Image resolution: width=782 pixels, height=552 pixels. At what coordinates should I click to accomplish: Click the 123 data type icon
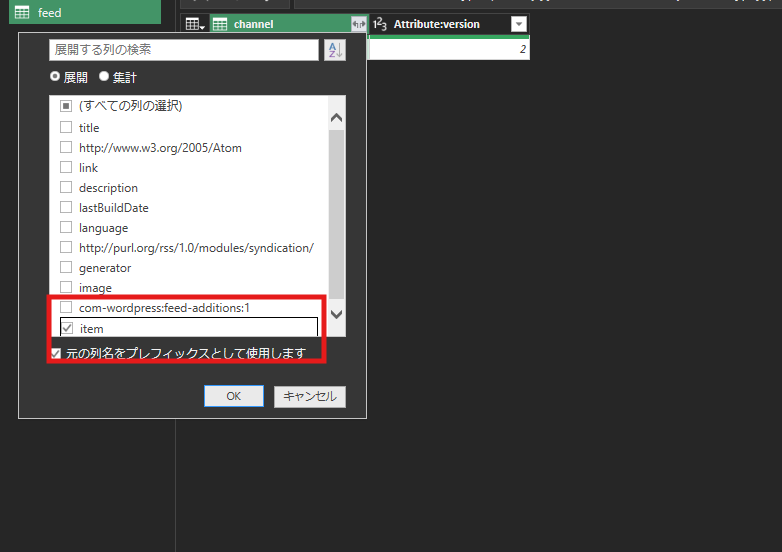click(380, 24)
